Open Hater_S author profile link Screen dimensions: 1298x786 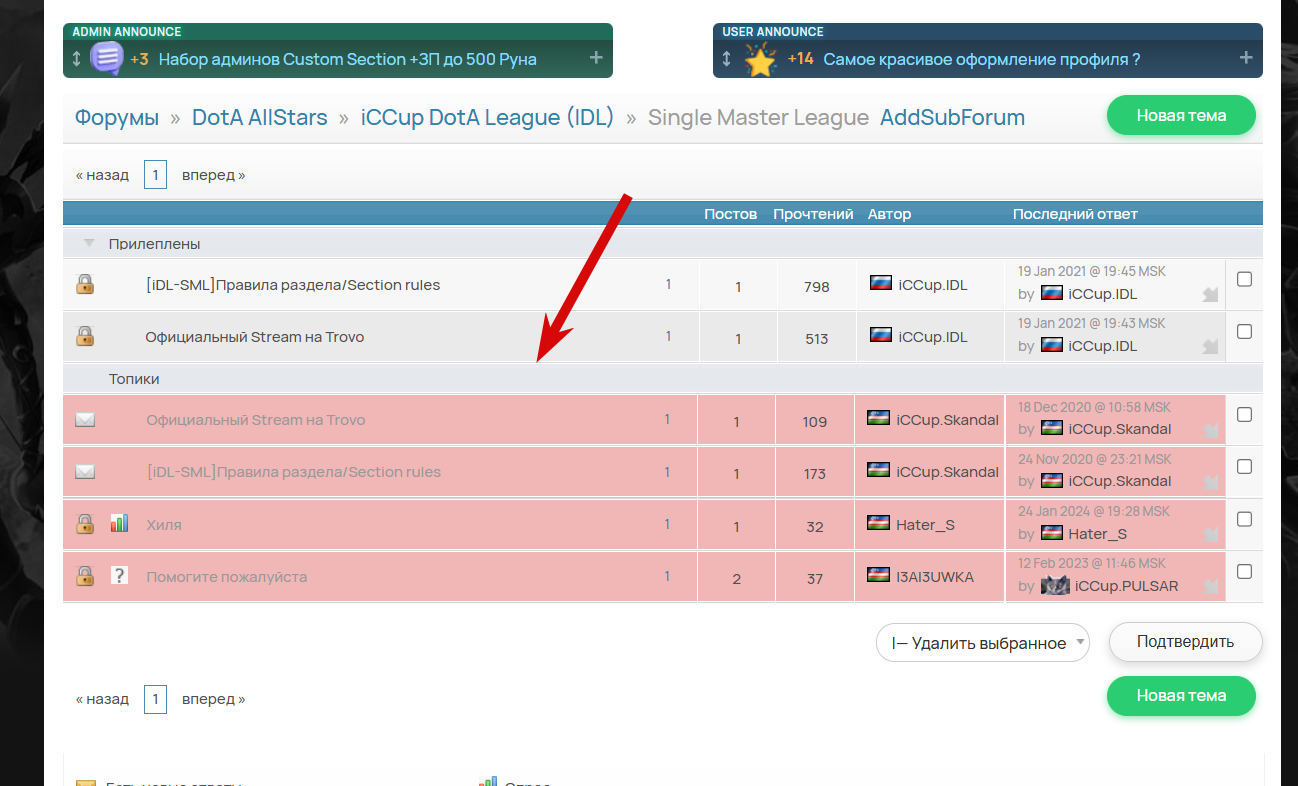pyautogui.click(x=925, y=524)
